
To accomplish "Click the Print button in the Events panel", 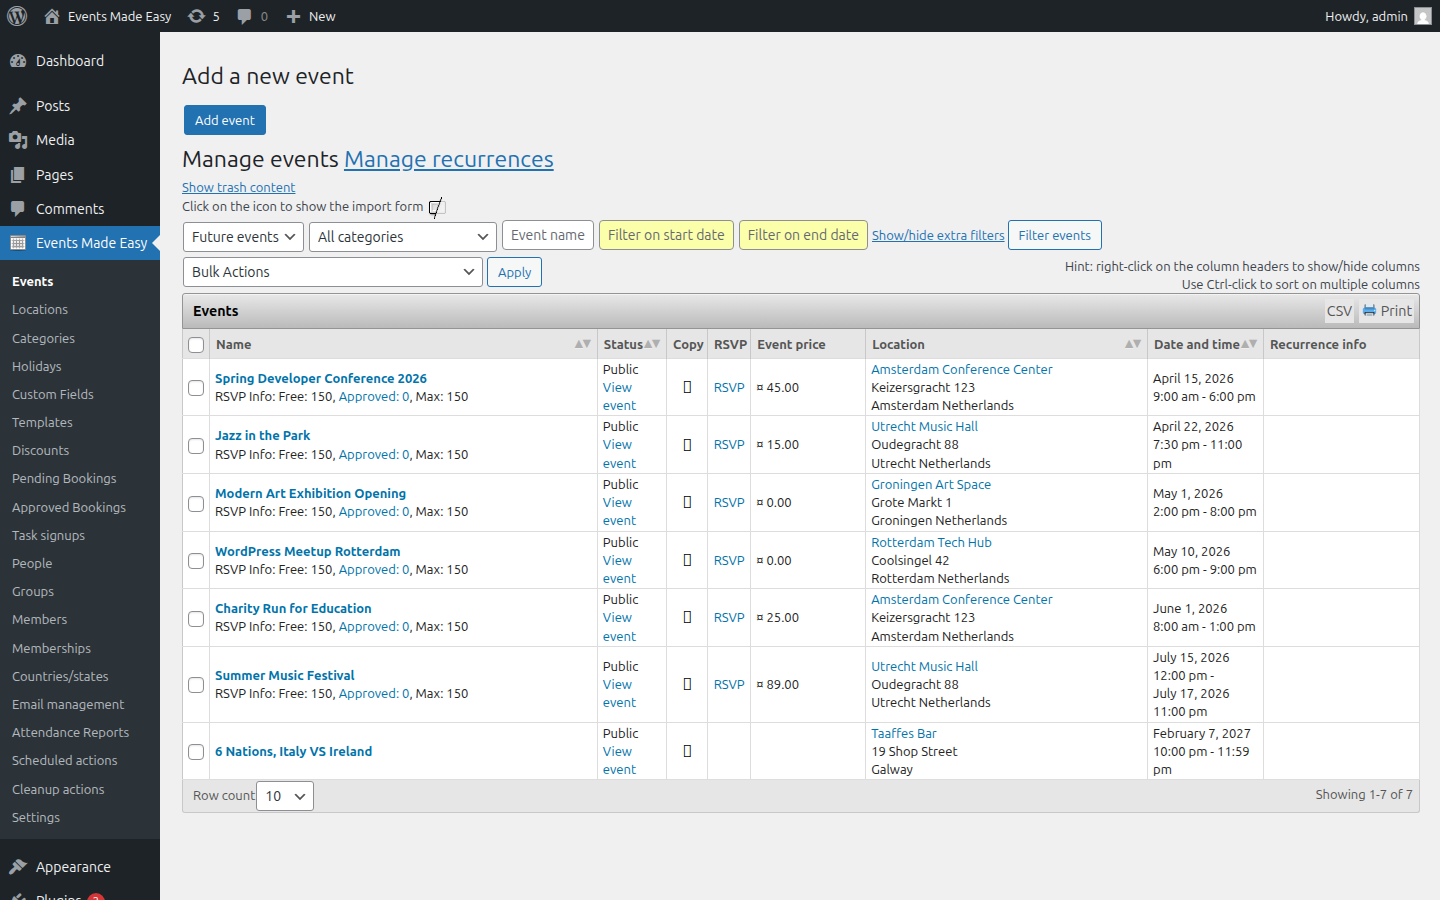I will pyautogui.click(x=1387, y=310).
